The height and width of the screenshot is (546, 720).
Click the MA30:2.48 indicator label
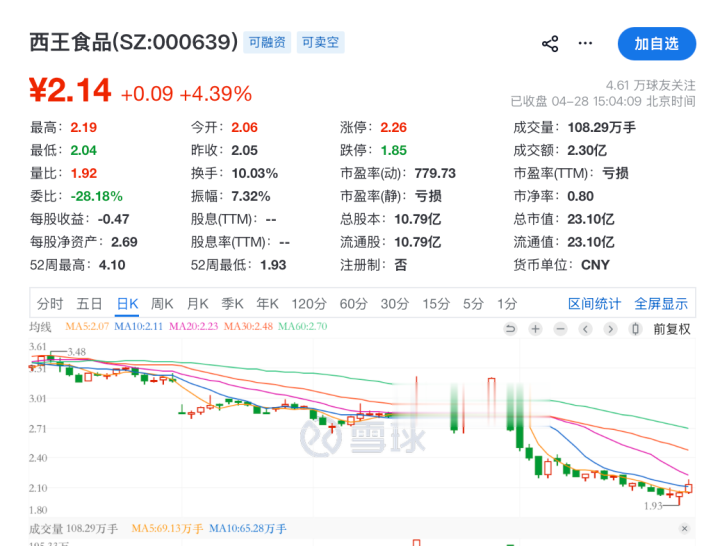pos(248,326)
